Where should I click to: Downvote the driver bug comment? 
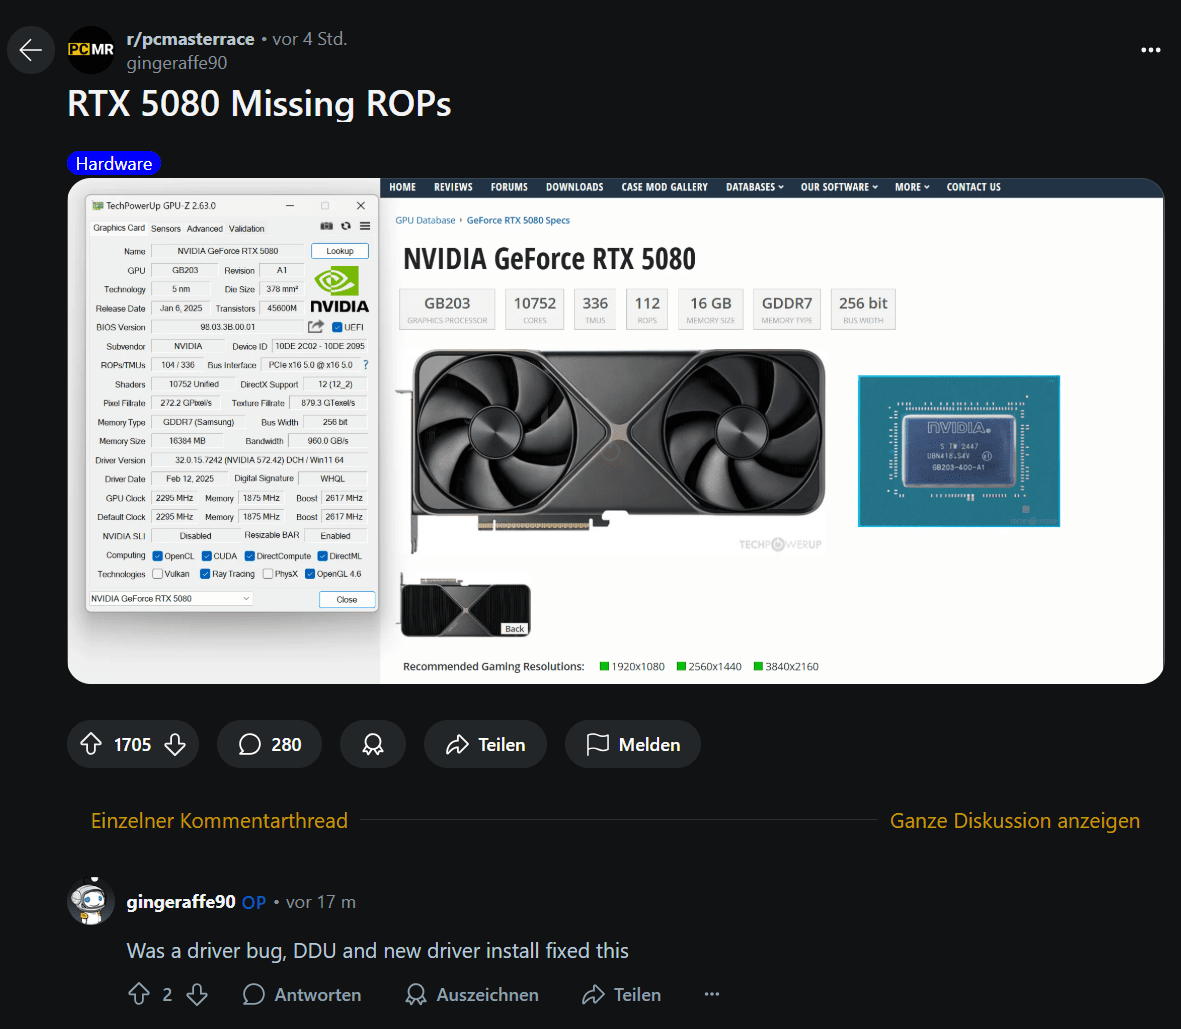click(x=197, y=994)
